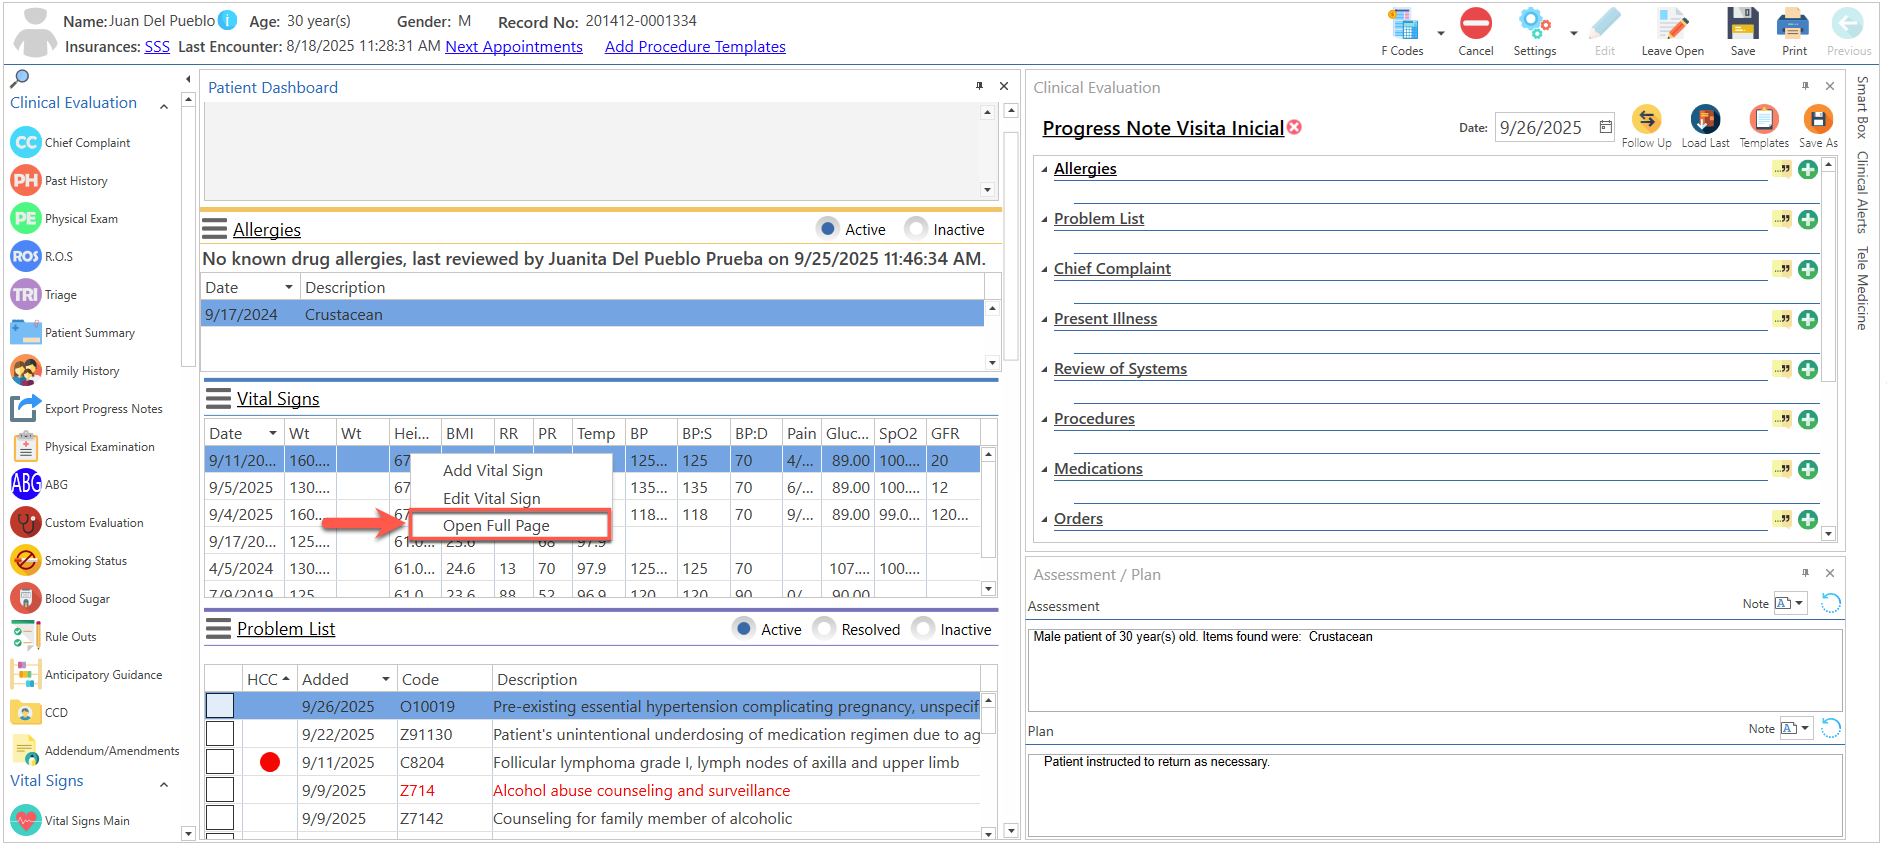
Task: Check the box for code C8204 row
Action: tap(220, 762)
